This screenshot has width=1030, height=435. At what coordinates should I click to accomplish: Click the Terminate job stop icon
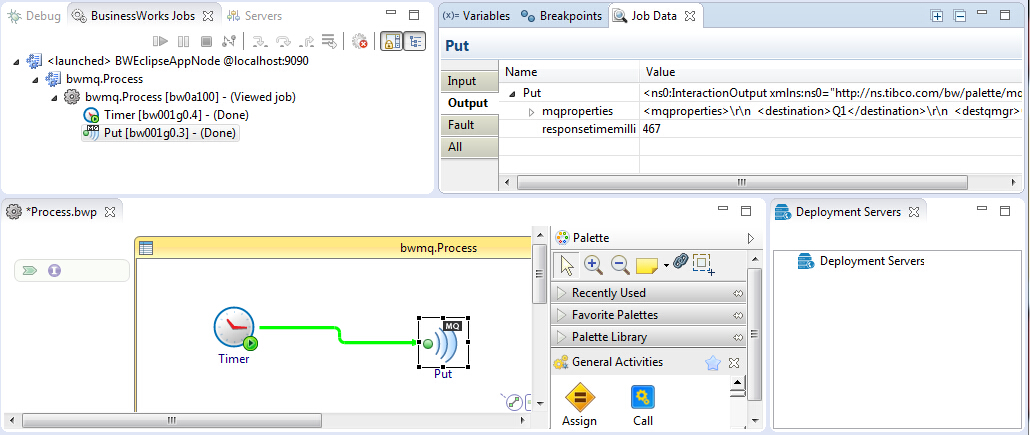tap(206, 41)
